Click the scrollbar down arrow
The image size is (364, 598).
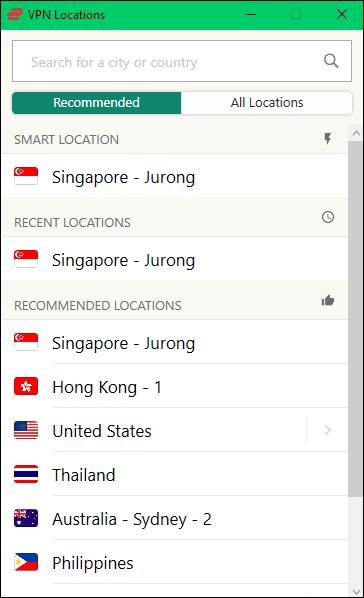click(356, 592)
